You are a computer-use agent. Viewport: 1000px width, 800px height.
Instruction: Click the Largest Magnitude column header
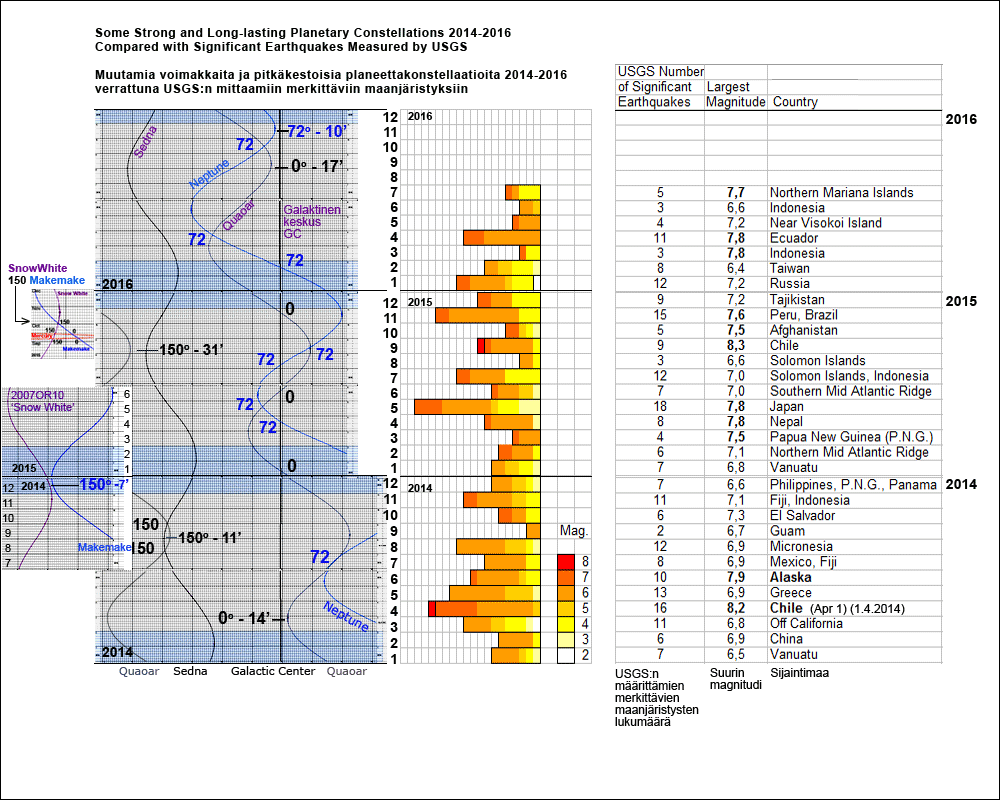pyautogui.click(x=736, y=94)
